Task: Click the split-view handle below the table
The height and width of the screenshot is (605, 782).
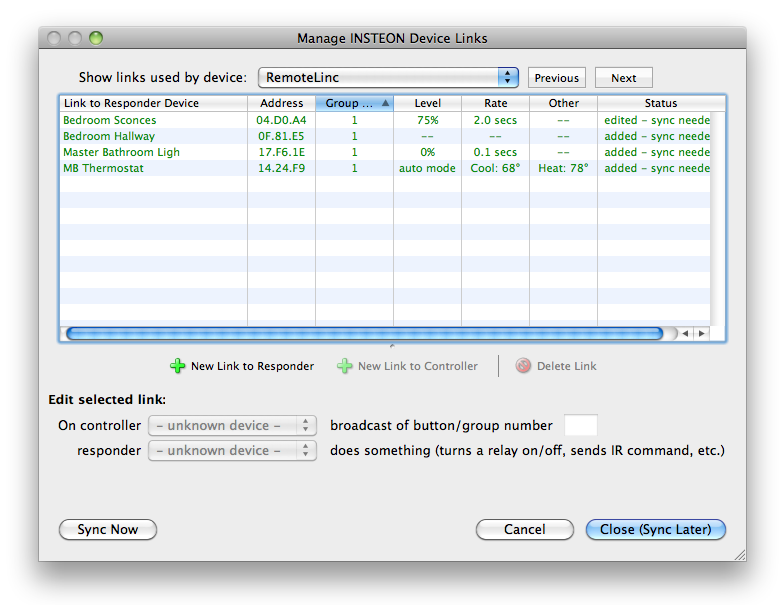Action: (x=392, y=346)
